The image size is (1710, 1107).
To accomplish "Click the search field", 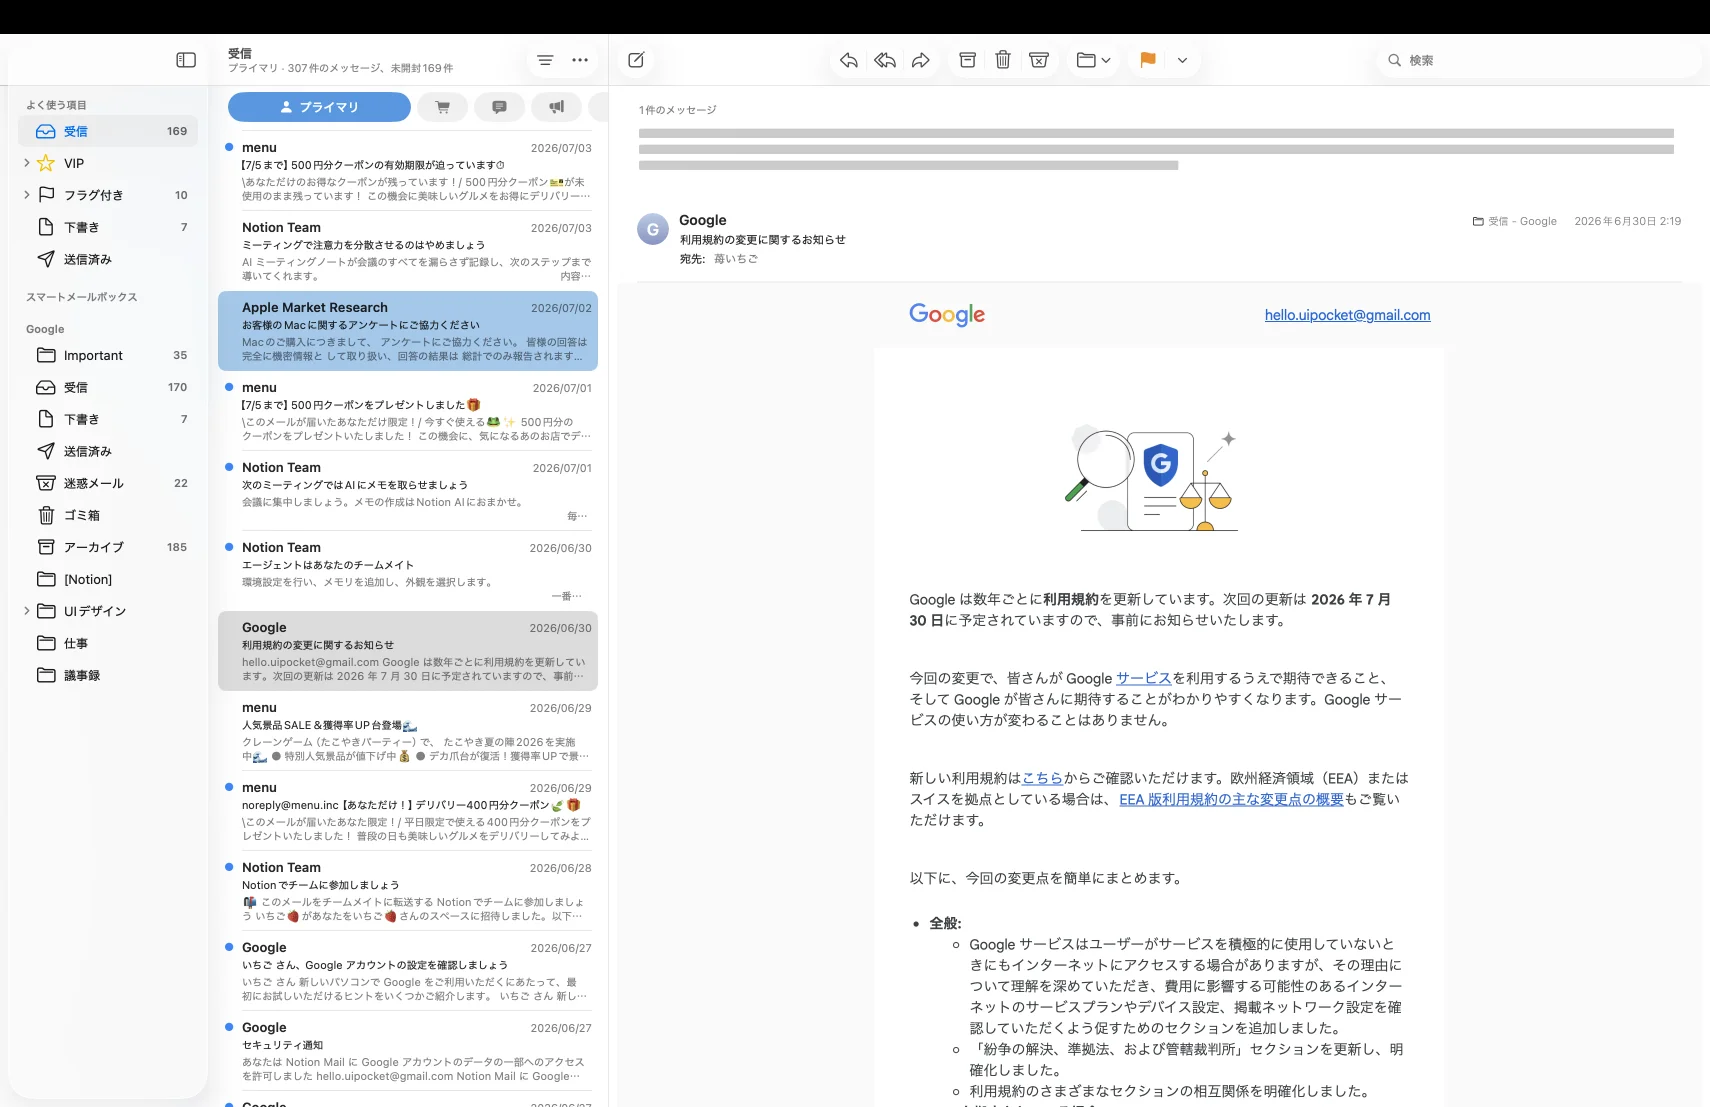I will [x=1538, y=60].
